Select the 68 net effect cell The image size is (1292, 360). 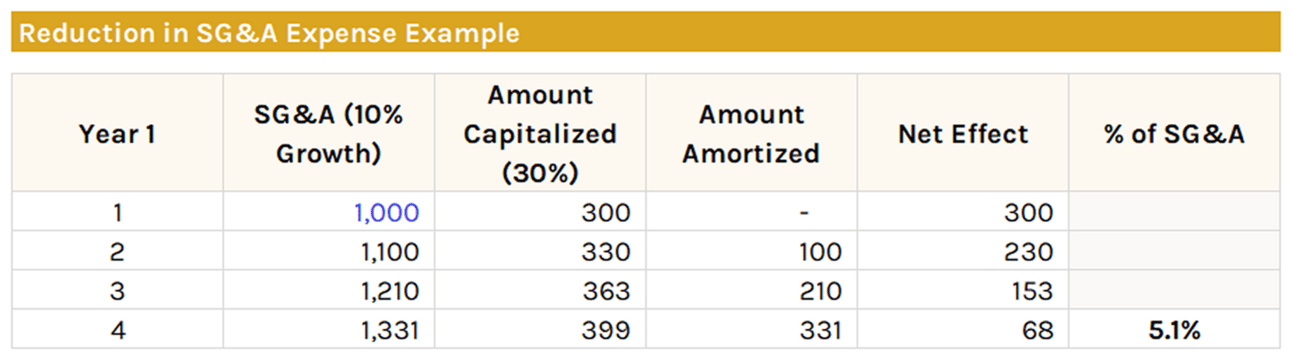point(963,329)
